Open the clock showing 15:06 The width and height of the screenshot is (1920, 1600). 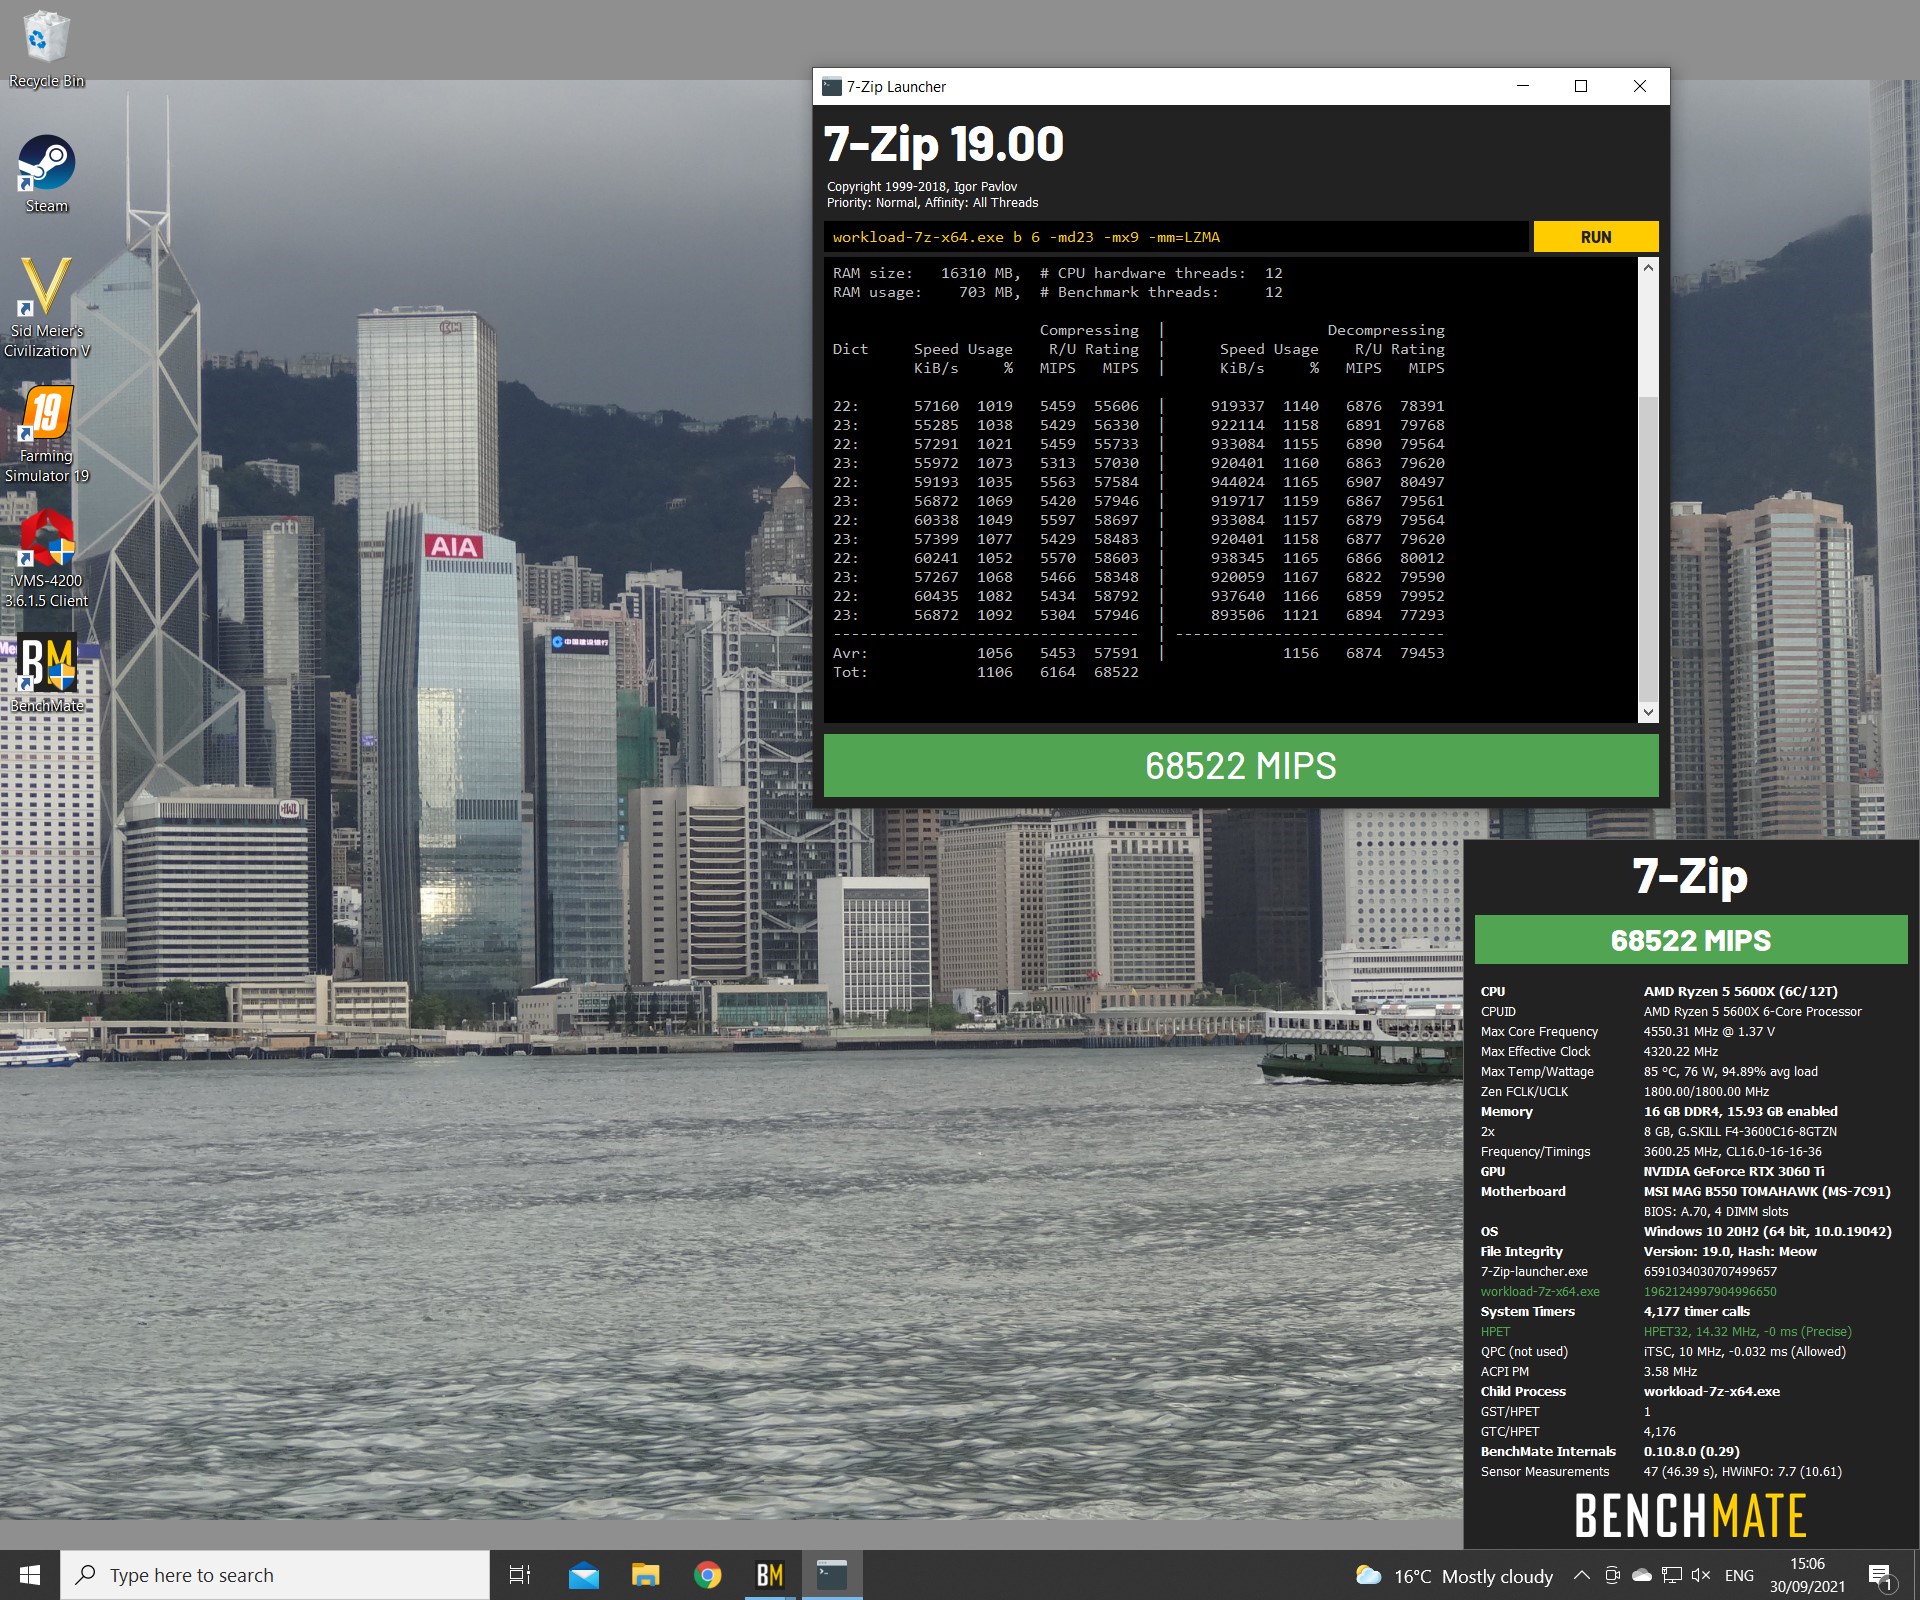[x=1807, y=1575]
